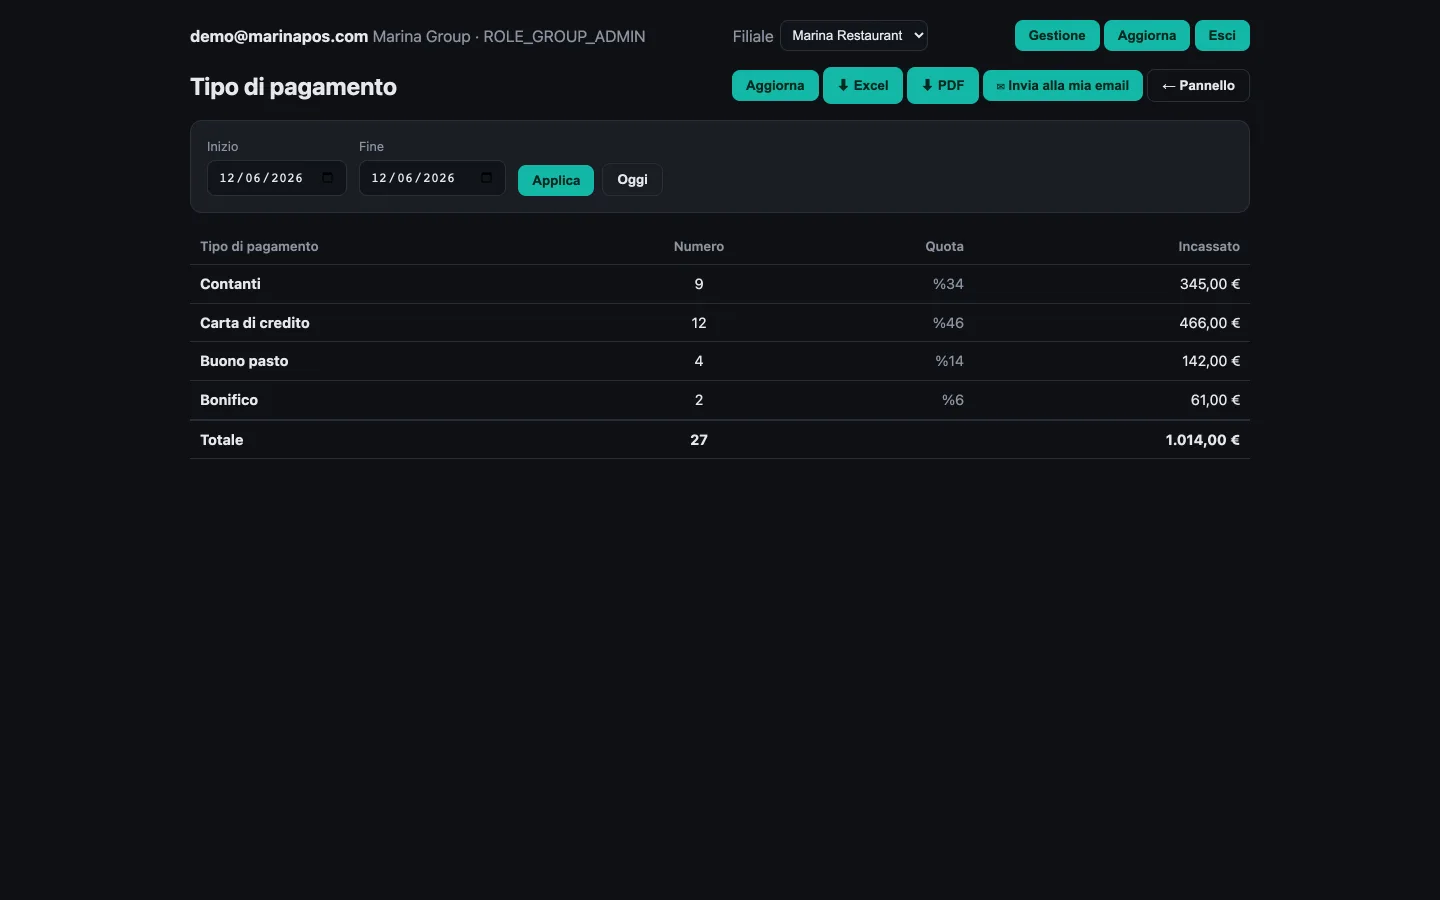
Task: Select the Carta di credito row
Action: point(720,323)
